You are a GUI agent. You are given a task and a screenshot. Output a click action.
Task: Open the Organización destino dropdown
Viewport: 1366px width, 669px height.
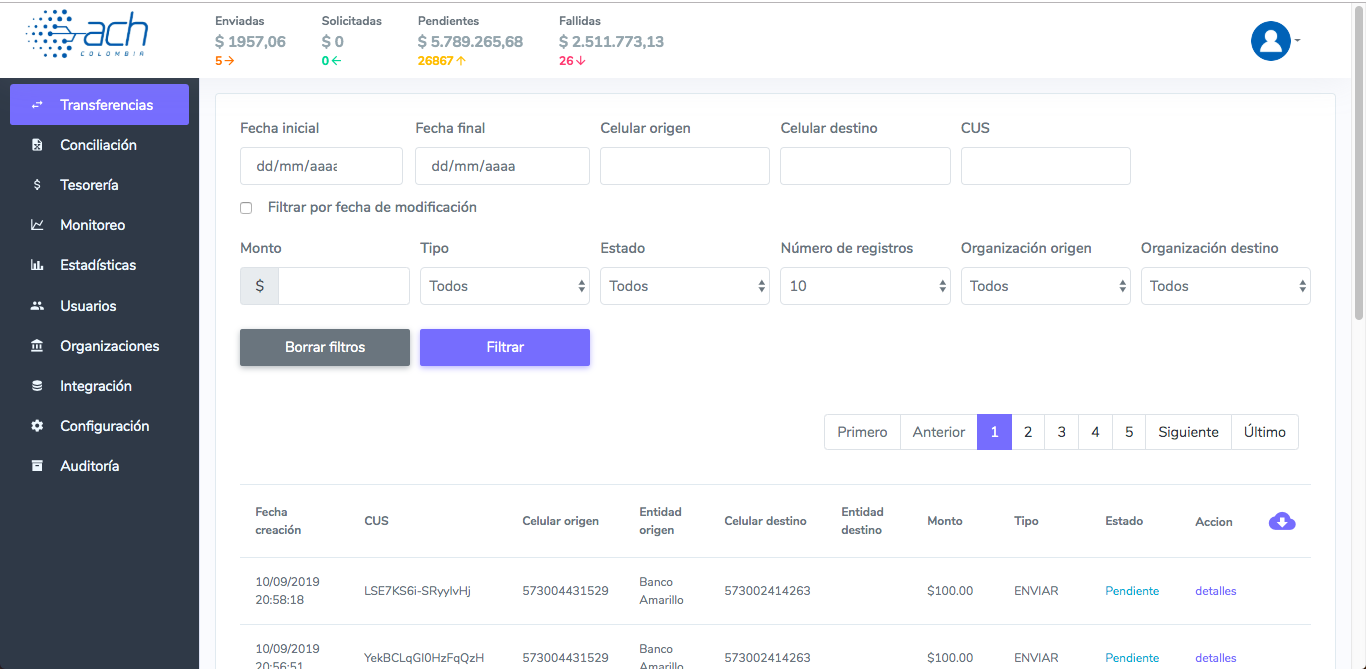pos(1226,286)
